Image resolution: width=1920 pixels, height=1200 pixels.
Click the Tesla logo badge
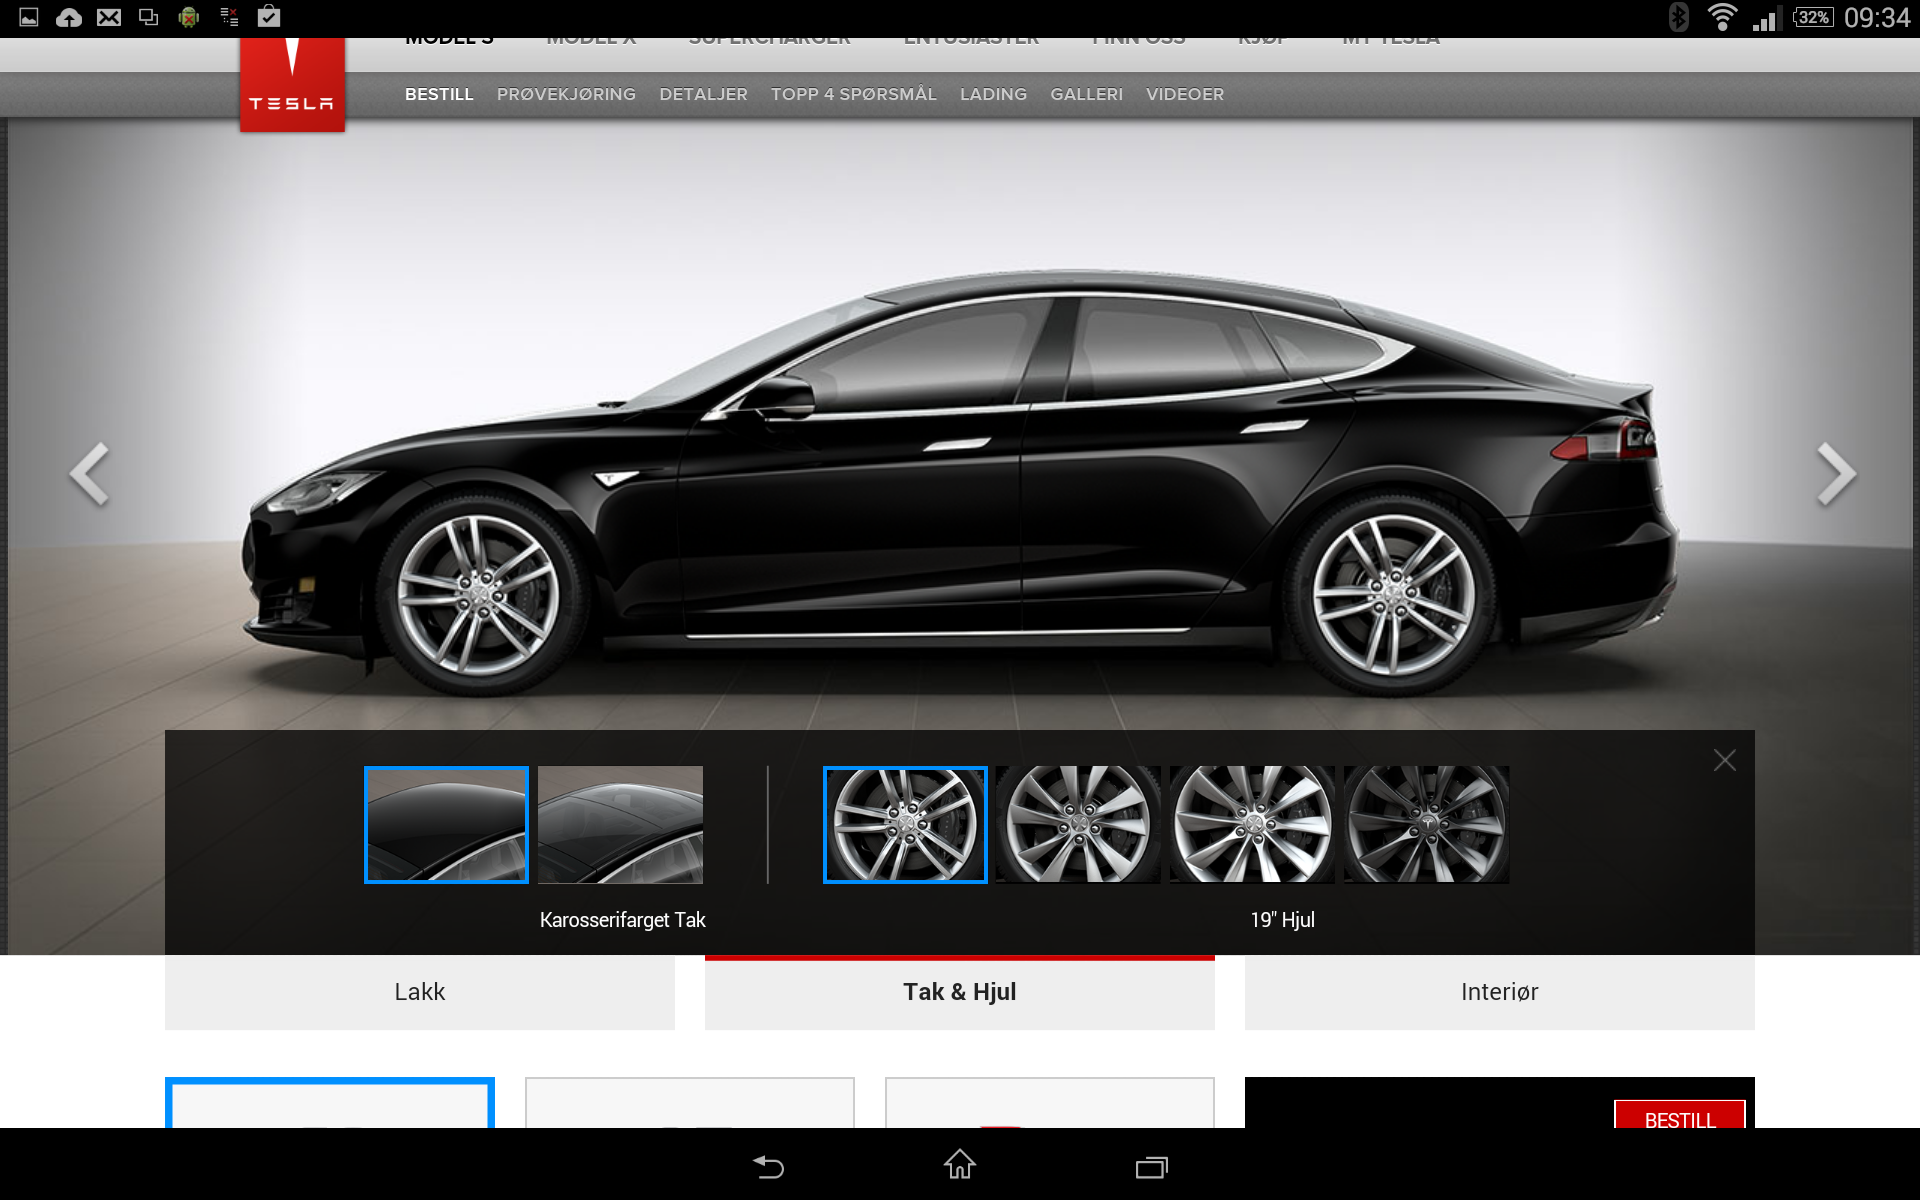(292, 85)
